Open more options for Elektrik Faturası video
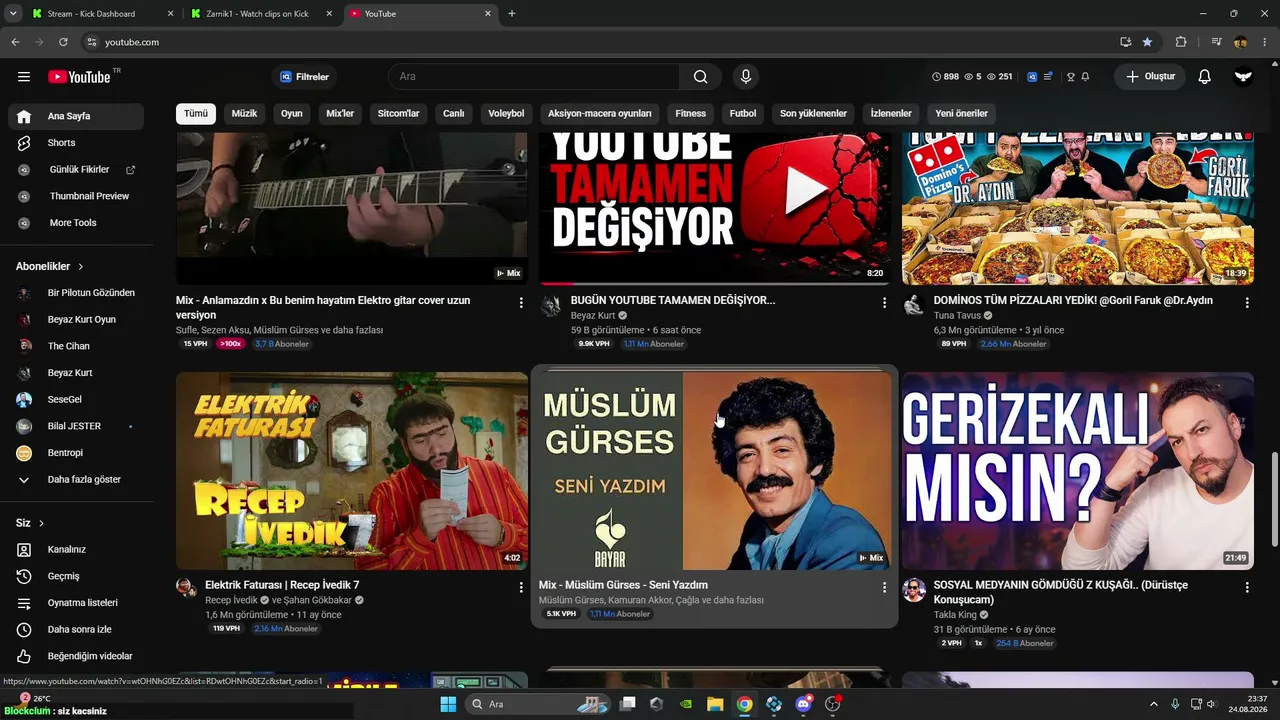This screenshot has height=720, width=1280. click(x=521, y=587)
